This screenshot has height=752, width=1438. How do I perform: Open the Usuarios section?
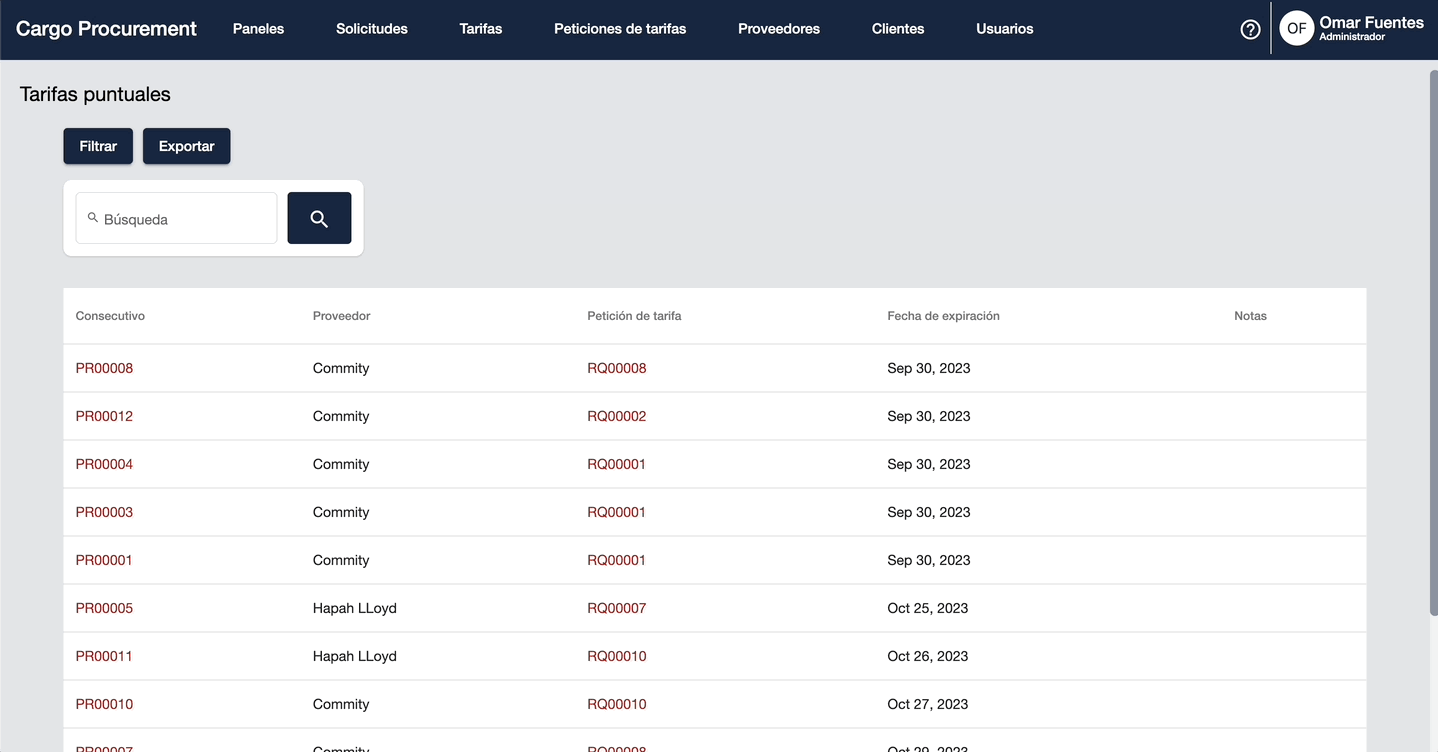click(x=1005, y=29)
